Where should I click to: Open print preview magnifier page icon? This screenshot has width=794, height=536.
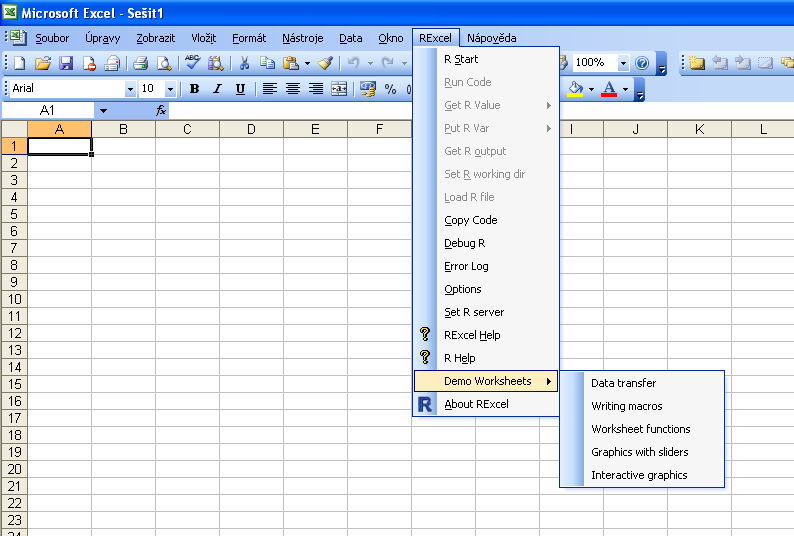pos(164,63)
